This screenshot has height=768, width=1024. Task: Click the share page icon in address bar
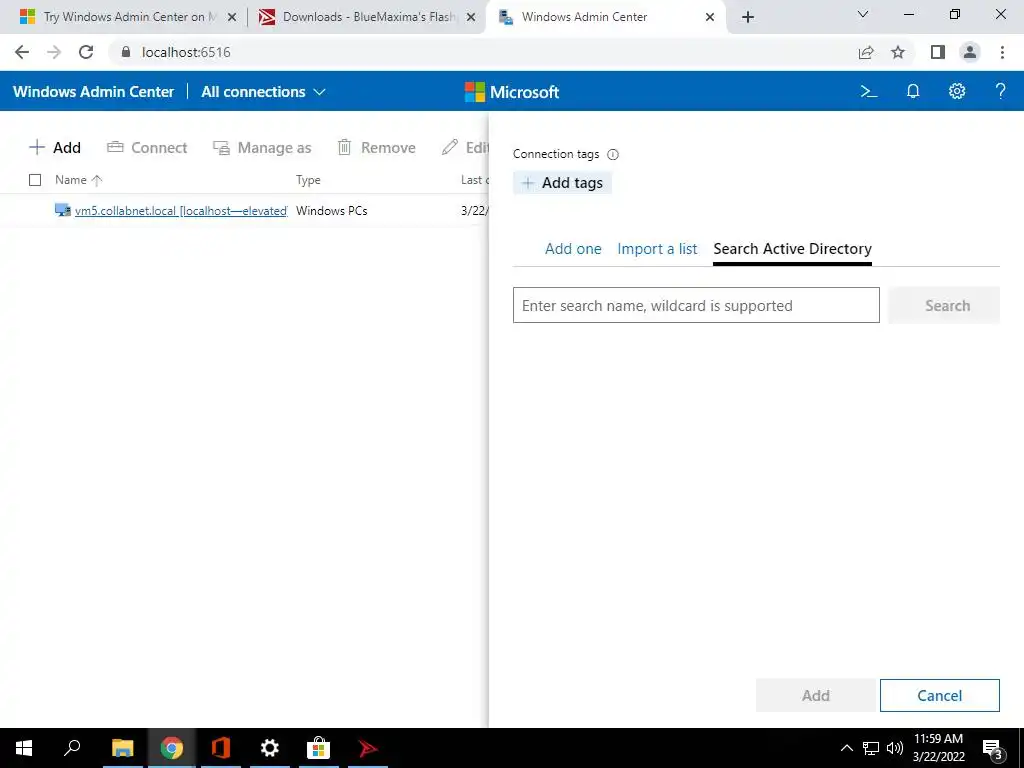[x=866, y=52]
